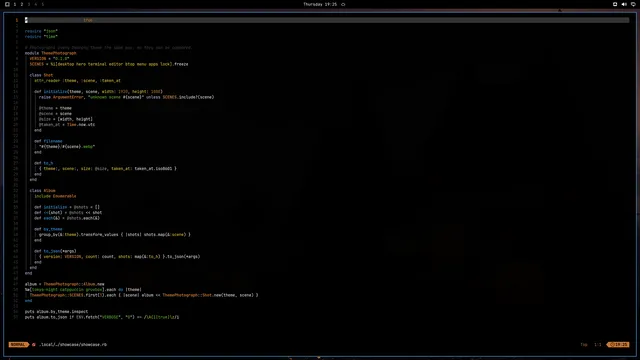The image size is (640, 360).
Task: Click the raise ArgumentError line
Action: (x=127, y=97)
